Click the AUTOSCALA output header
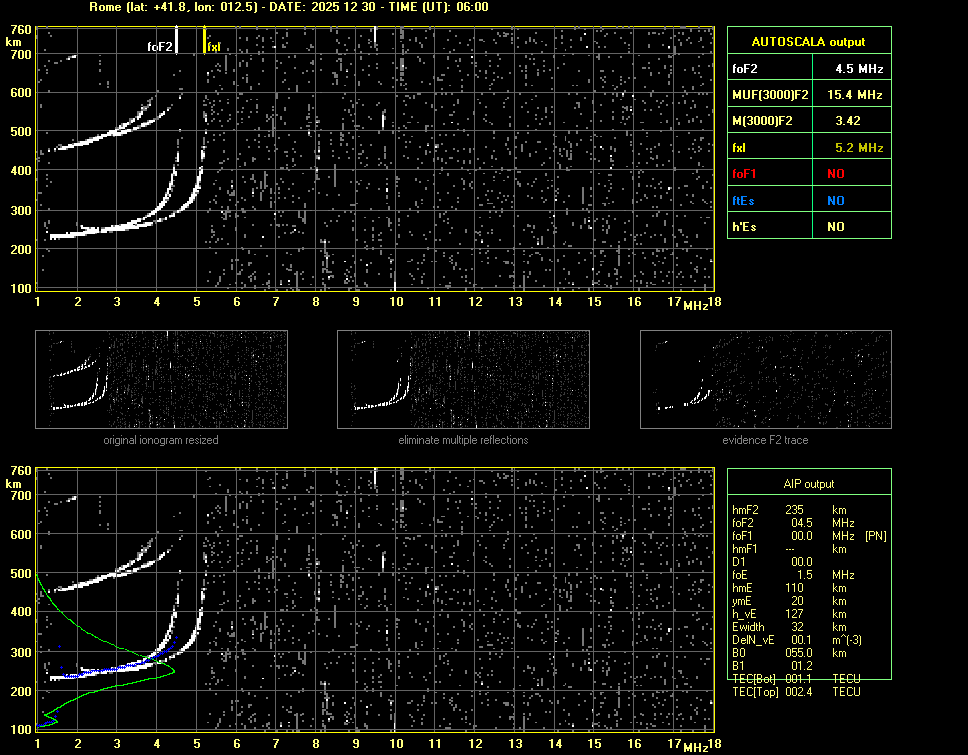Viewport: 968px width, 755px height. (x=808, y=42)
